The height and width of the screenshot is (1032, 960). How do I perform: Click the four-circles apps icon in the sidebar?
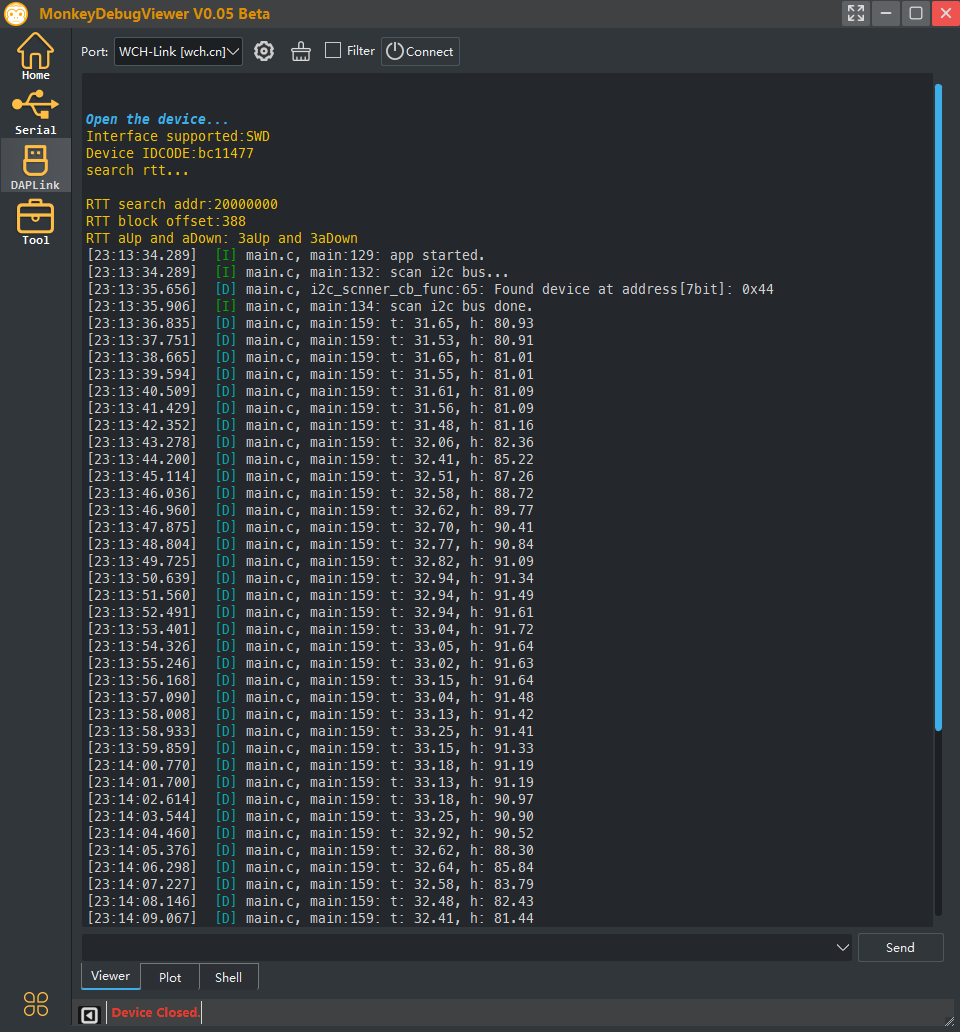36,1004
